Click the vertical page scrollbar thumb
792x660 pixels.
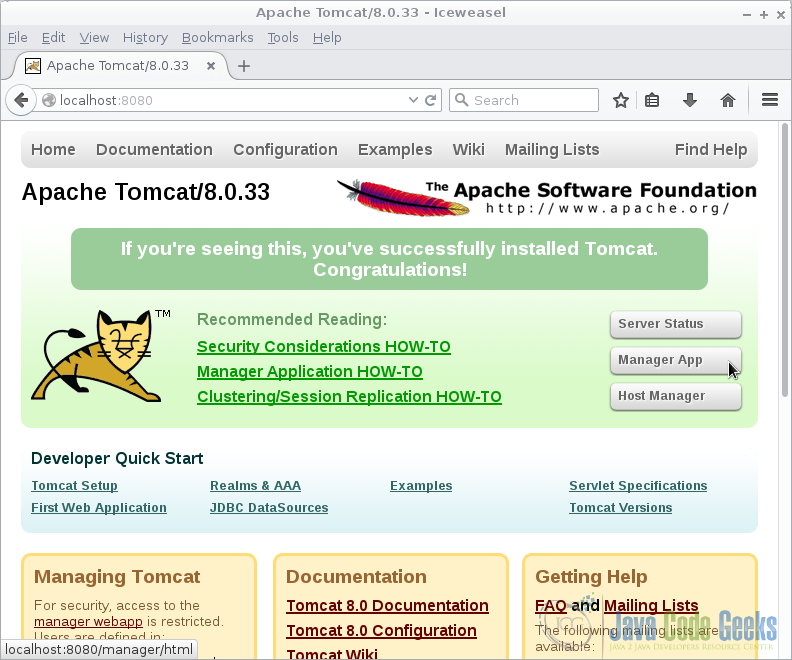[784, 260]
